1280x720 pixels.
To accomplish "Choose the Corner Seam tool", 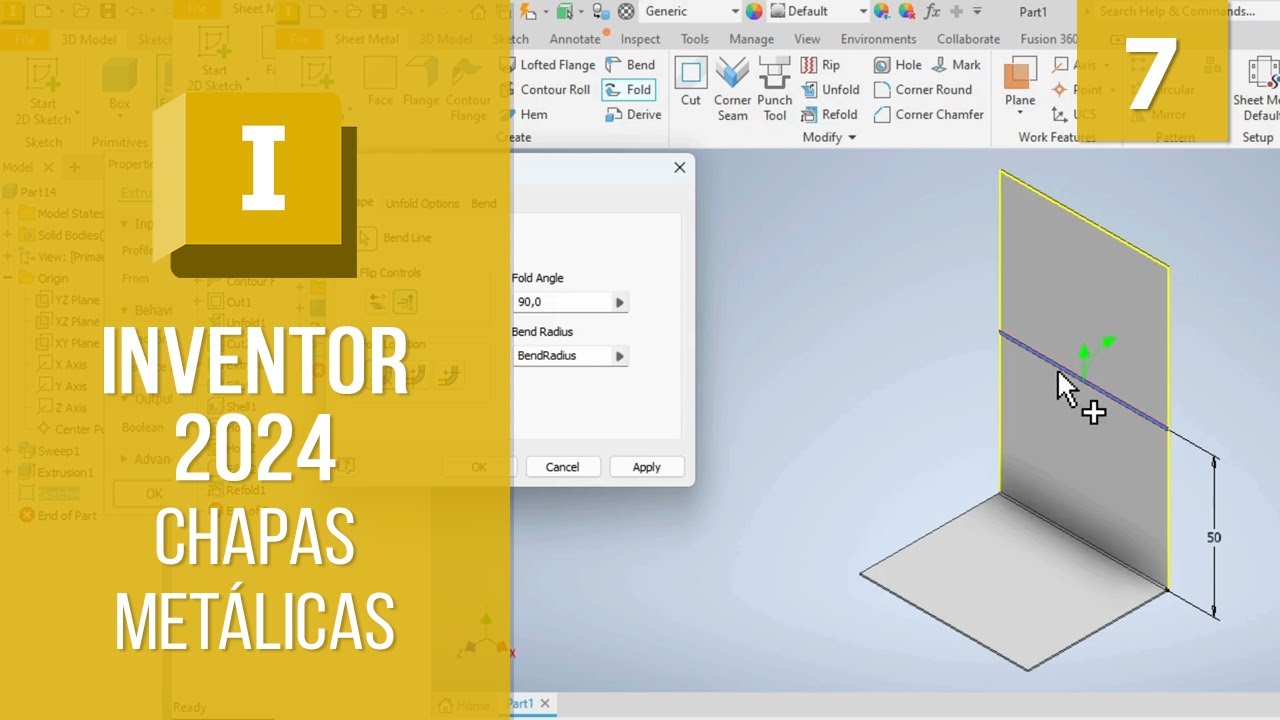I will [x=732, y=88].
